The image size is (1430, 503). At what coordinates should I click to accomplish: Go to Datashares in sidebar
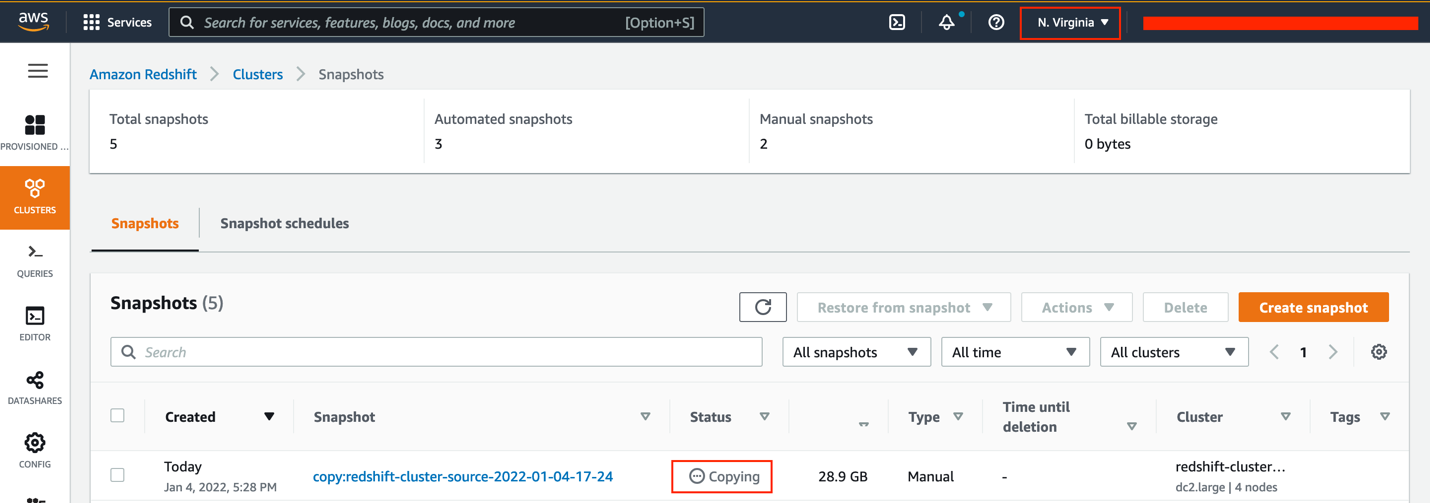35,387
